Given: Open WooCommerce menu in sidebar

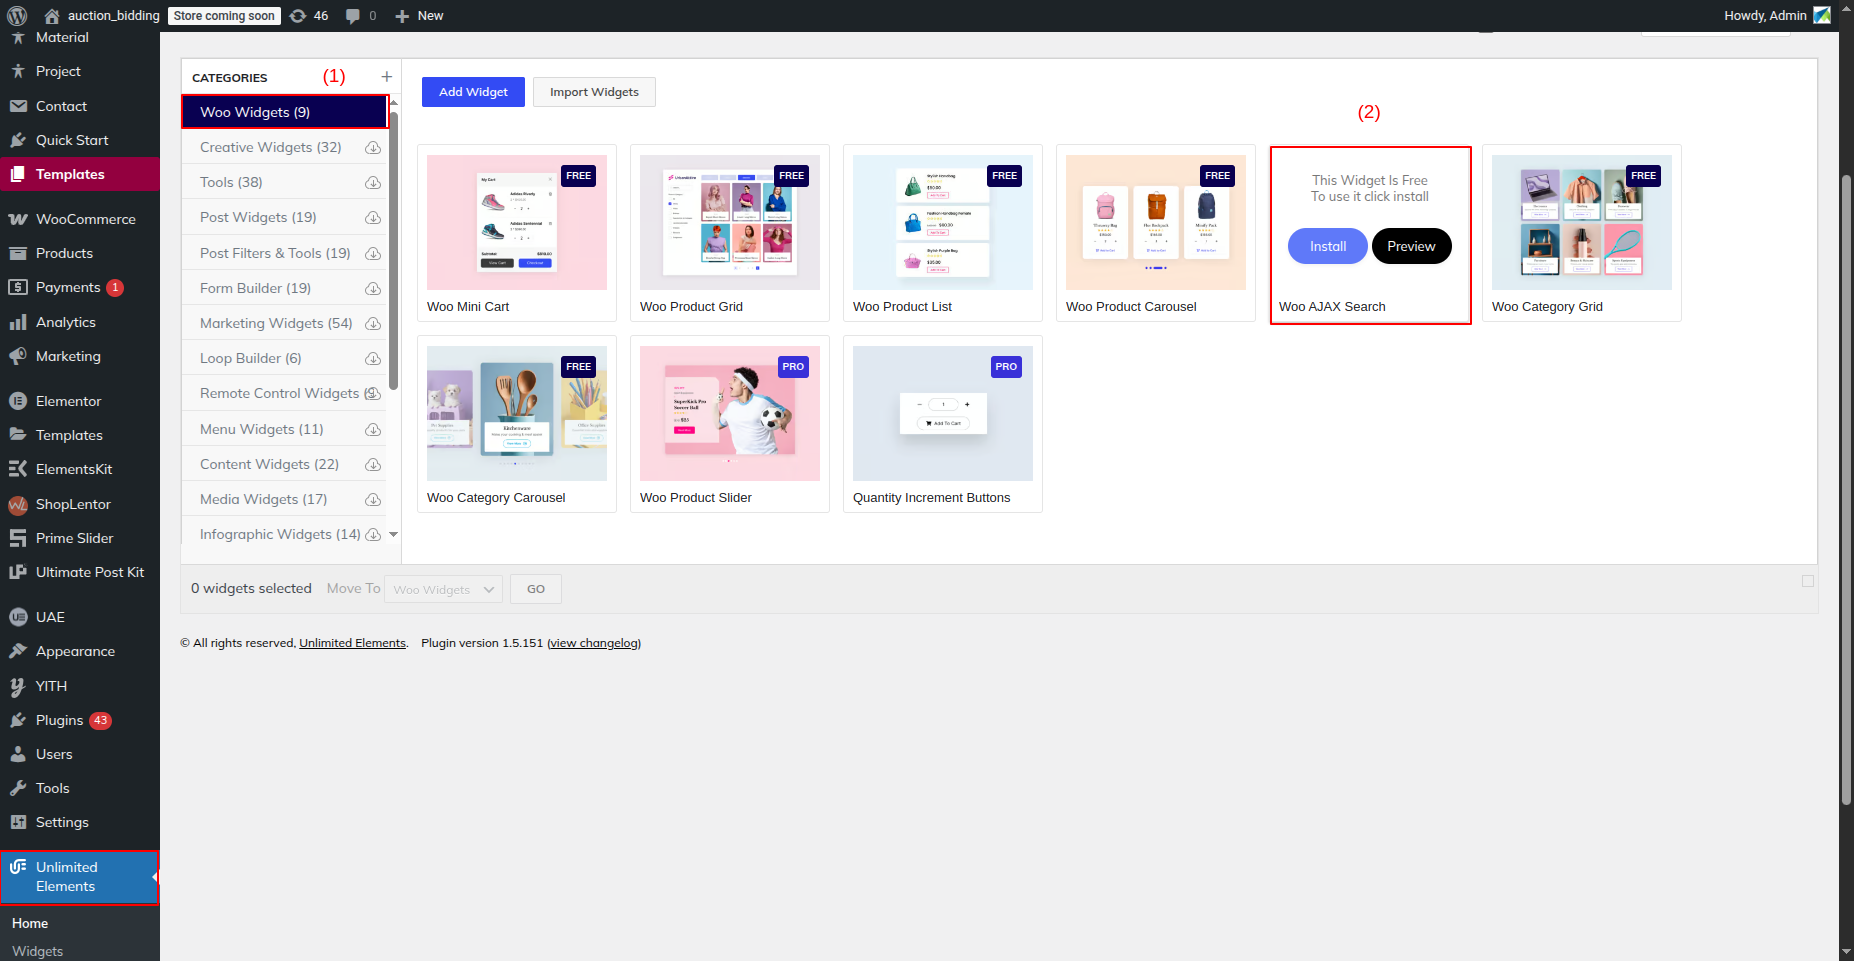Looking at the screenshot, I should [x=85, y=219].
